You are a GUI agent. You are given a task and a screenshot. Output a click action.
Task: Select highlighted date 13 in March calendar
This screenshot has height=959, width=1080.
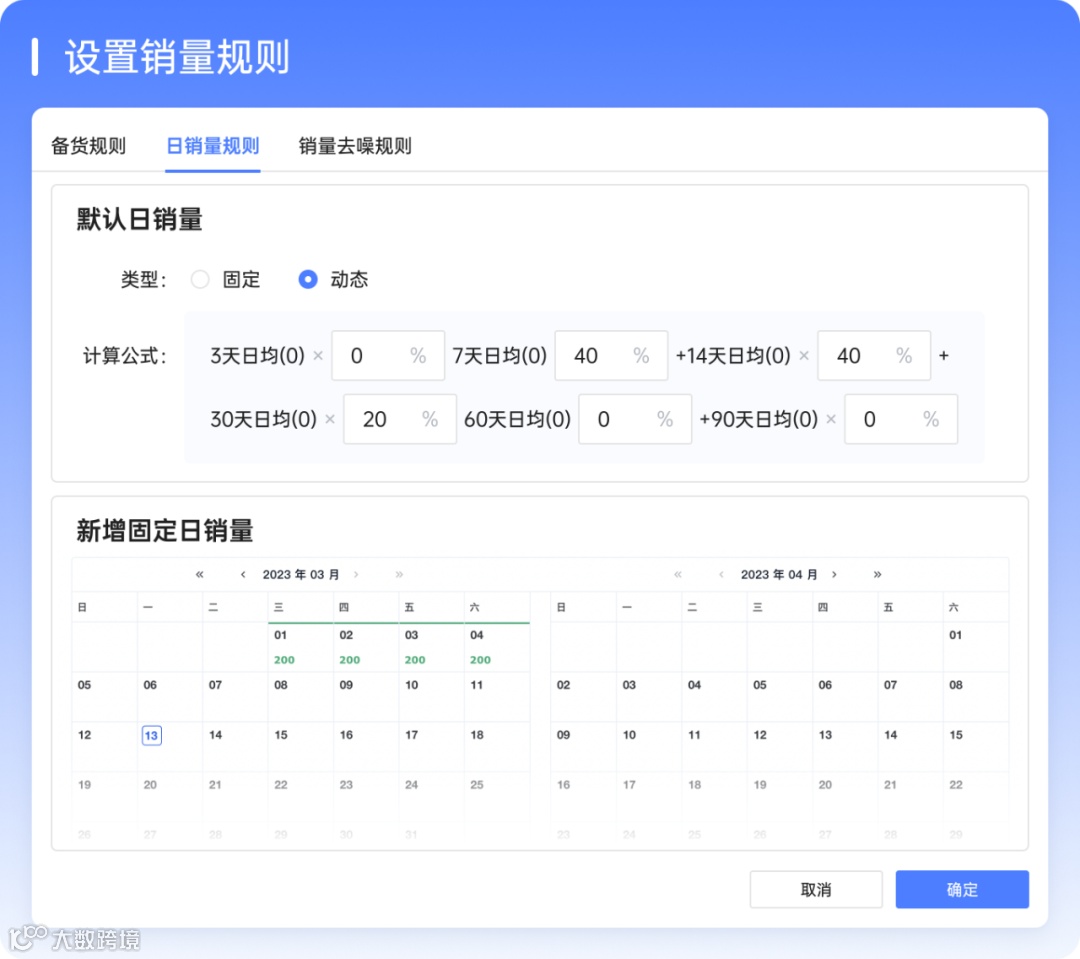(152, 736)
